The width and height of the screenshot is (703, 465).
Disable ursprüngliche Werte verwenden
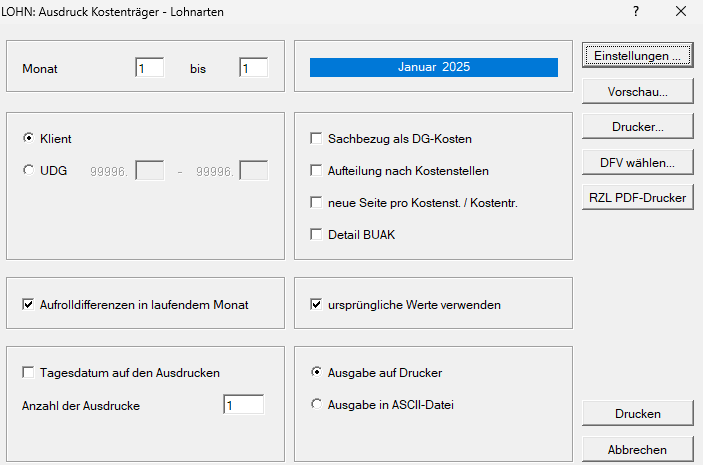(x=317, y=304)
